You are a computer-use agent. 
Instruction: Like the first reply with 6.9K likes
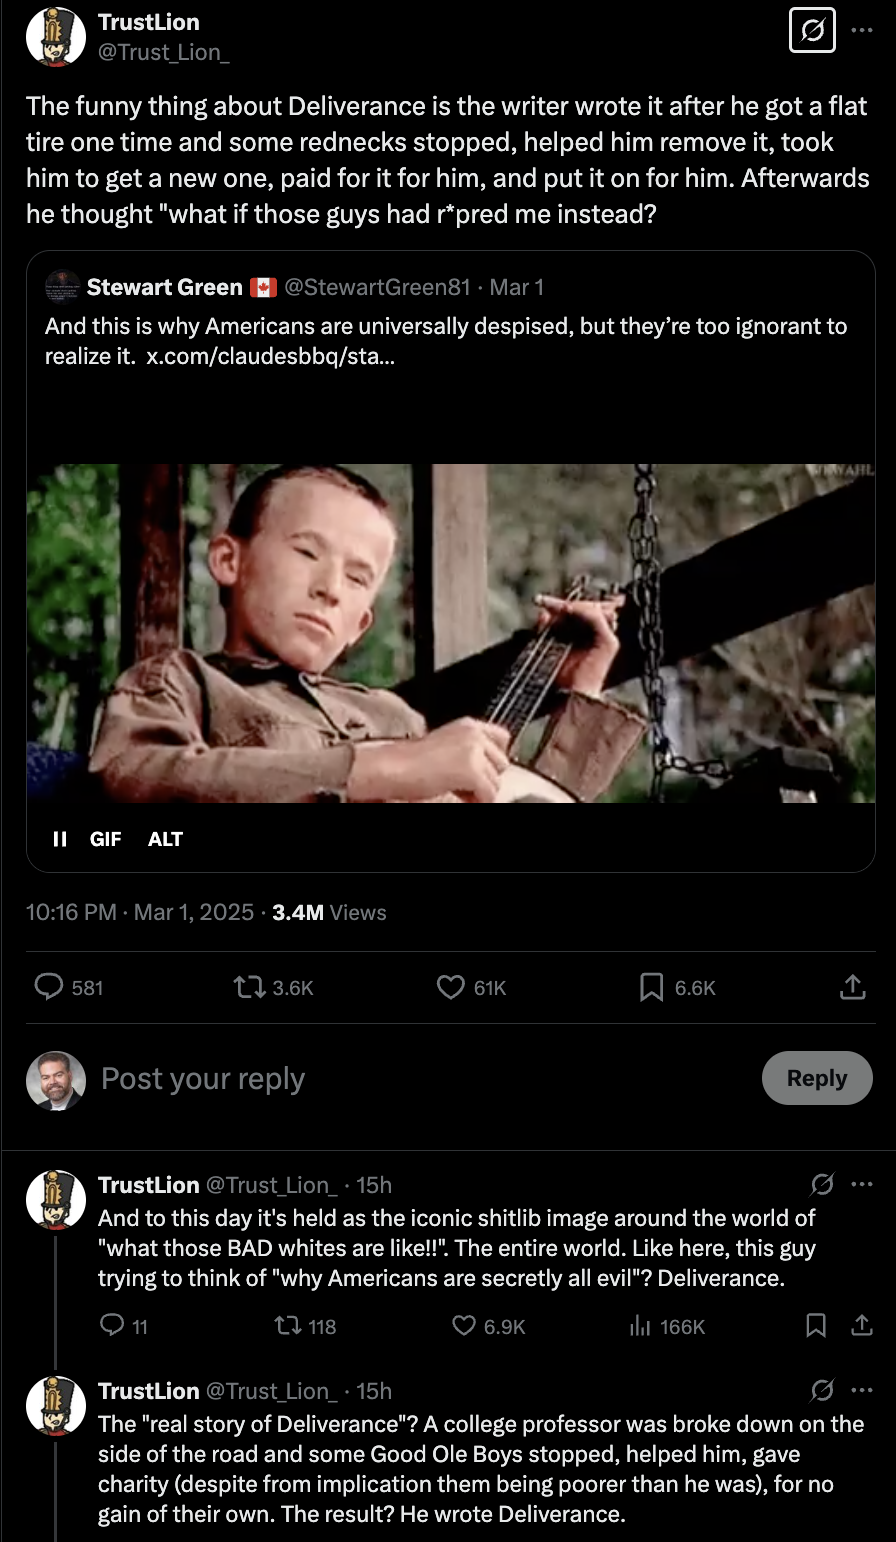pyautogui.click(x=464, y=1326)
